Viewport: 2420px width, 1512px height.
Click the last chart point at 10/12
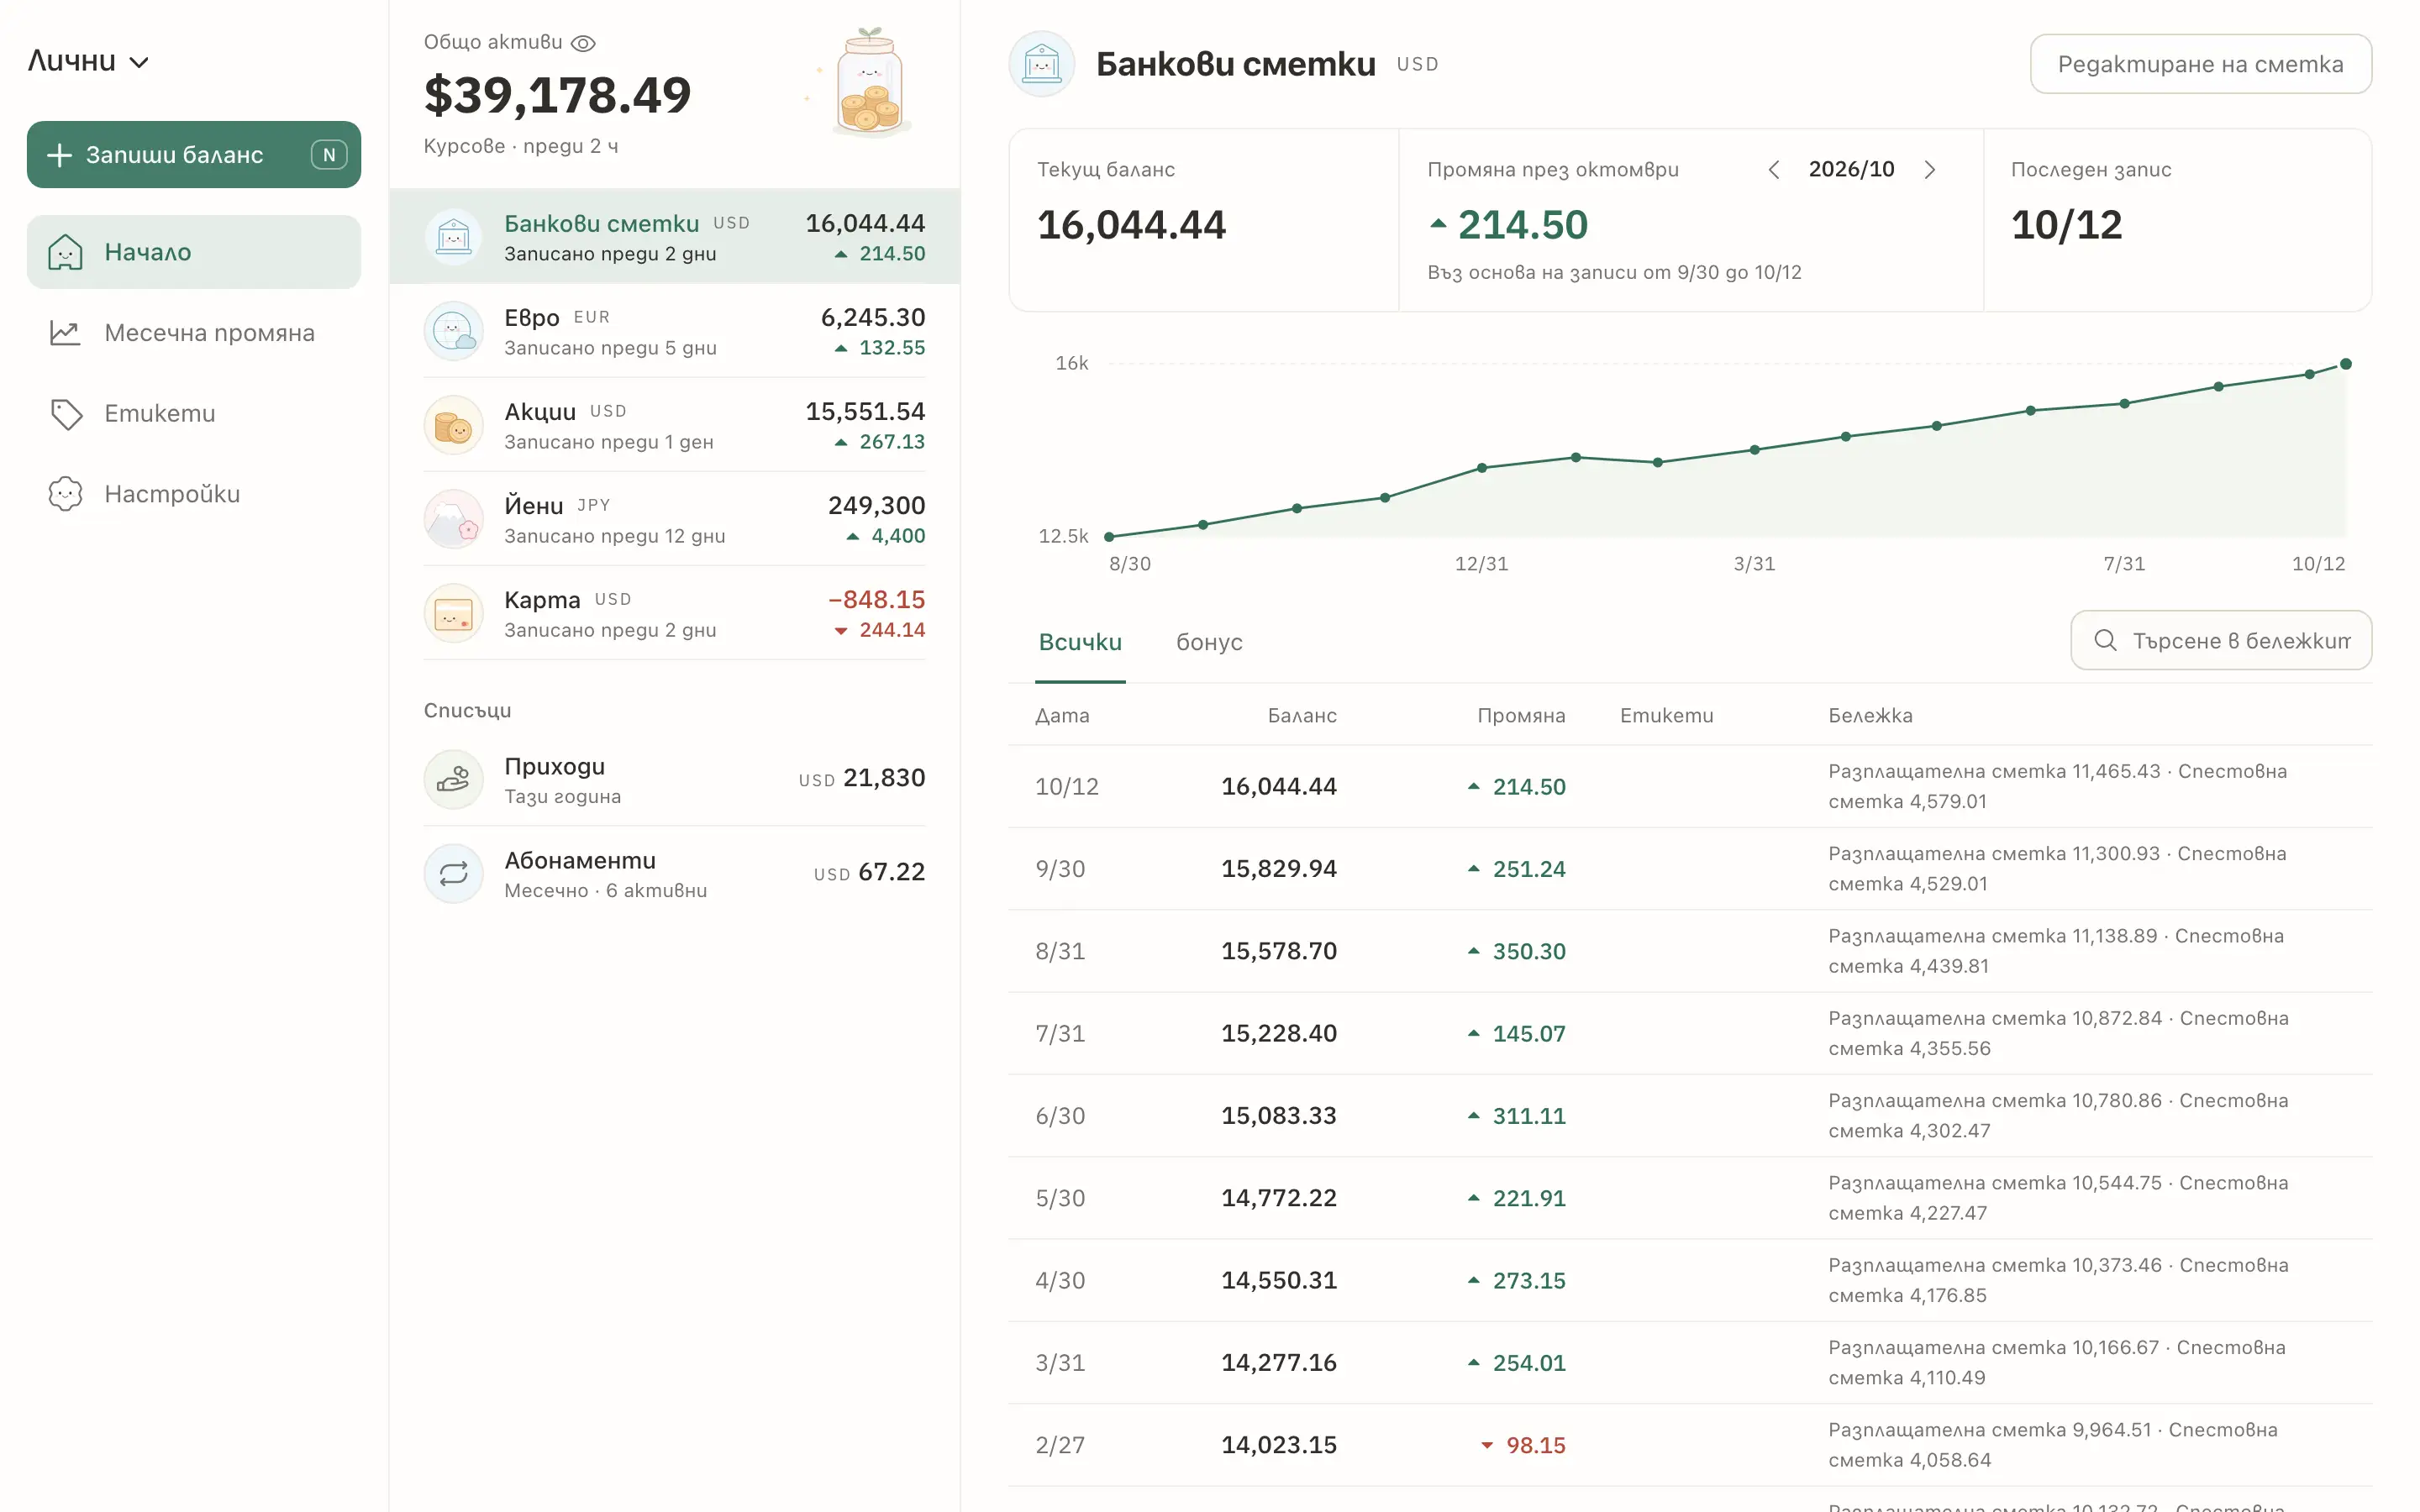pyautogui.click(x=2345, y=364)
